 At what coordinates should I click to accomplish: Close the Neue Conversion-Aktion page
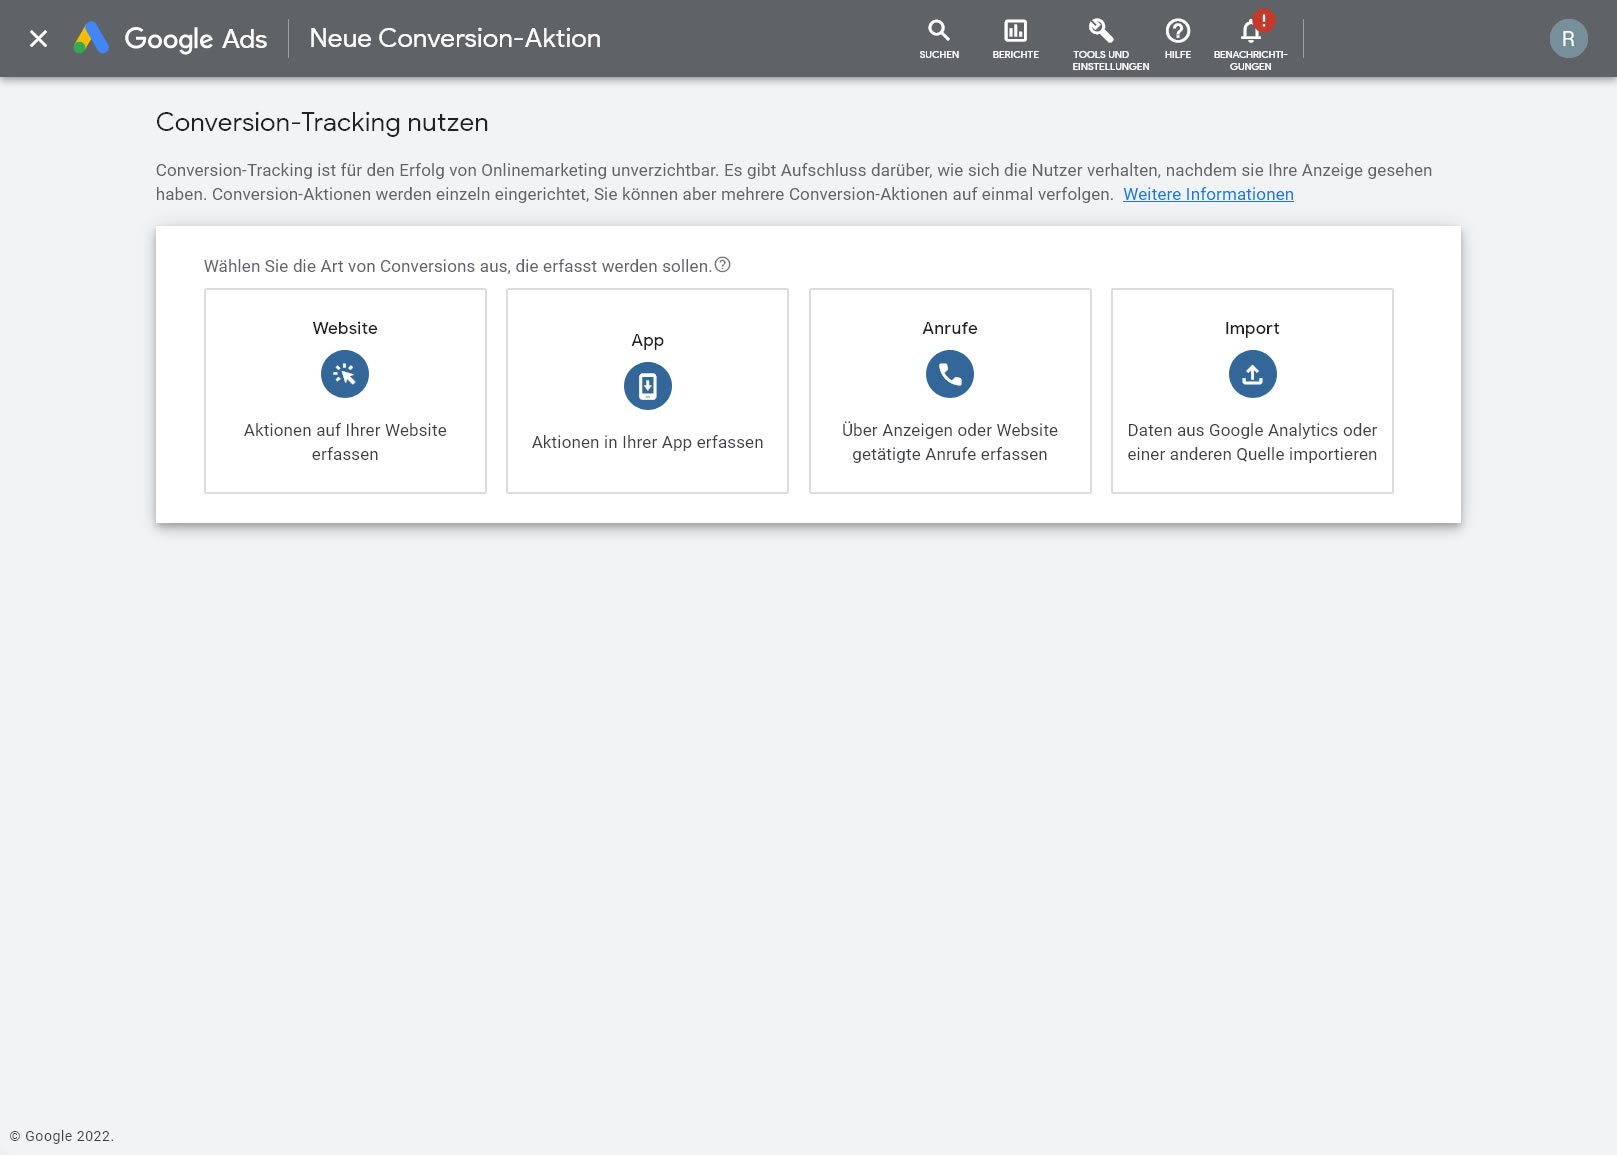(x=38, y=39)
